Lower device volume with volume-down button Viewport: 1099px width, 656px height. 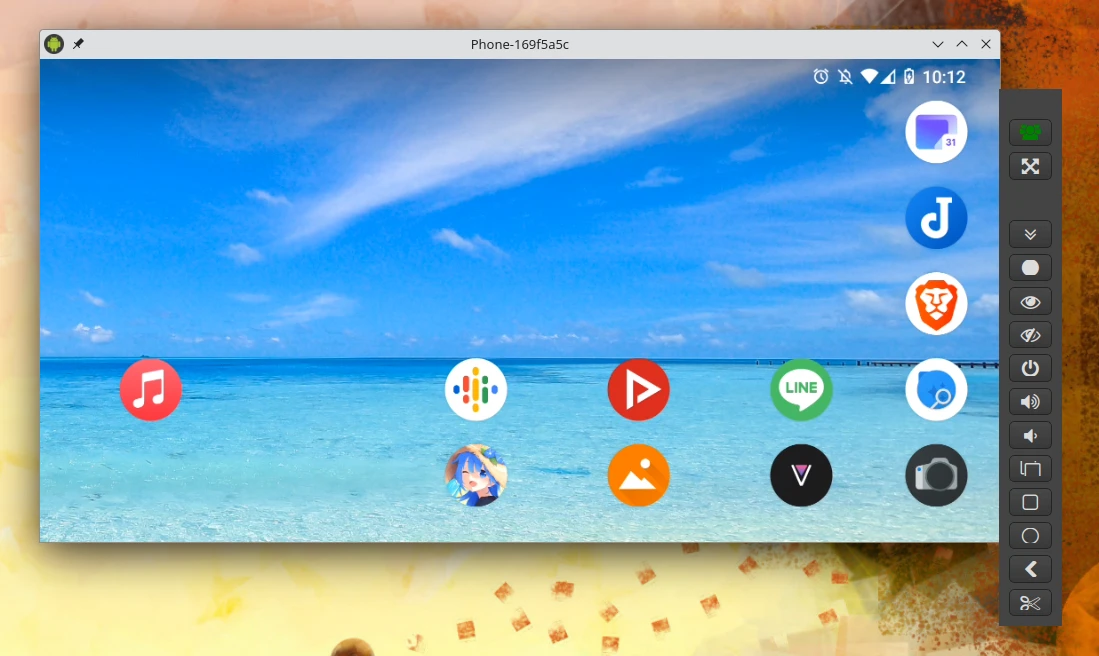click(1030, 436)
